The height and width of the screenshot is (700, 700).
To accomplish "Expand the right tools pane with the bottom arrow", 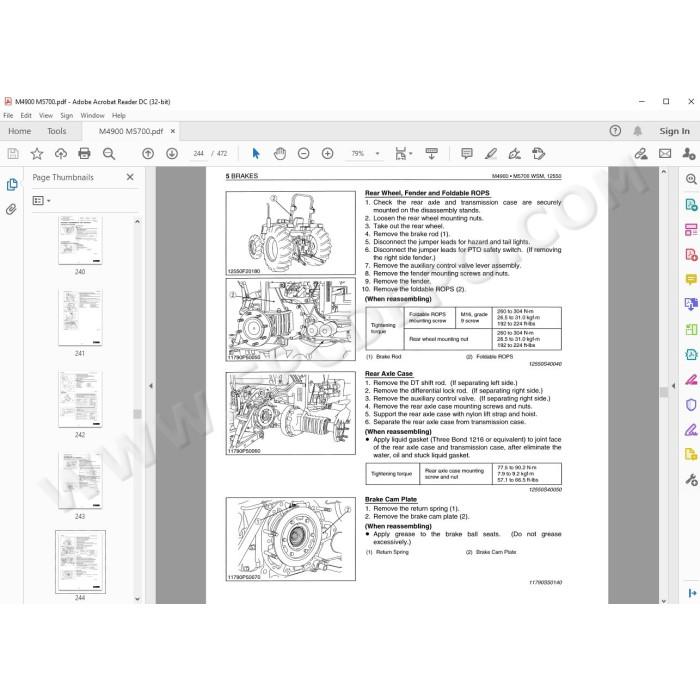I will tap(692, 593).
